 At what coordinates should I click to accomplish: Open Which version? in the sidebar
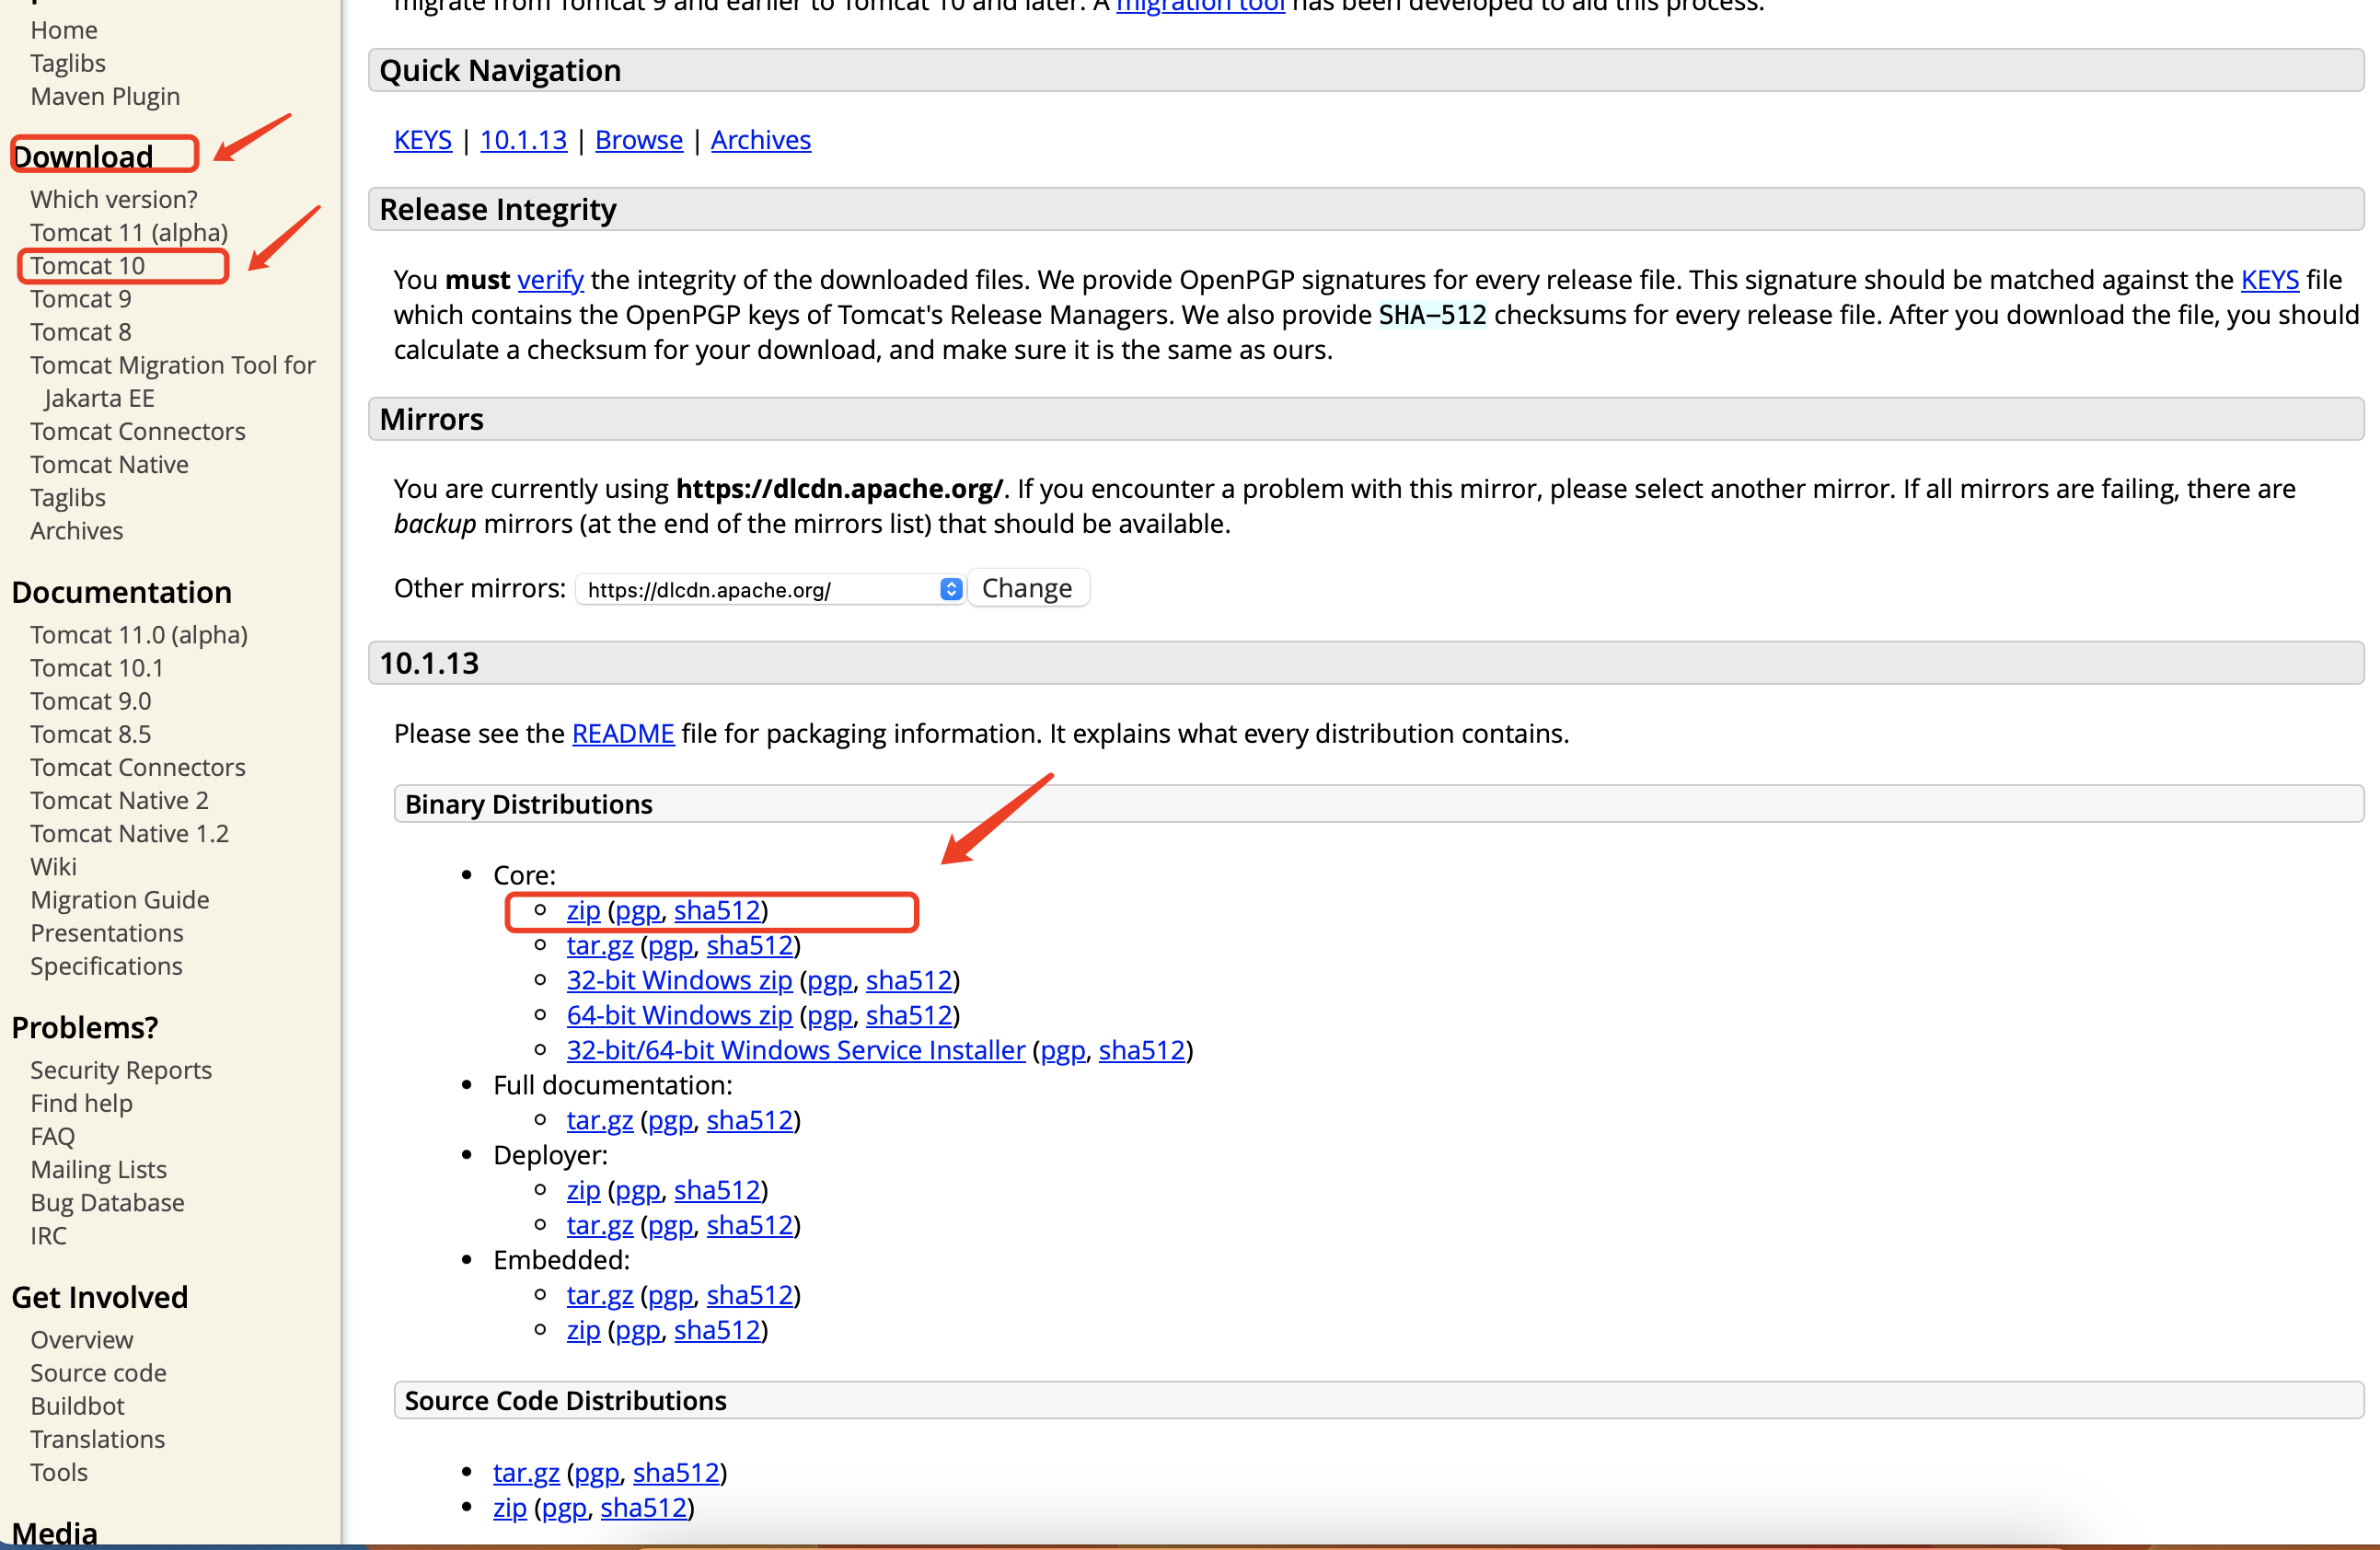coord(114,200)
